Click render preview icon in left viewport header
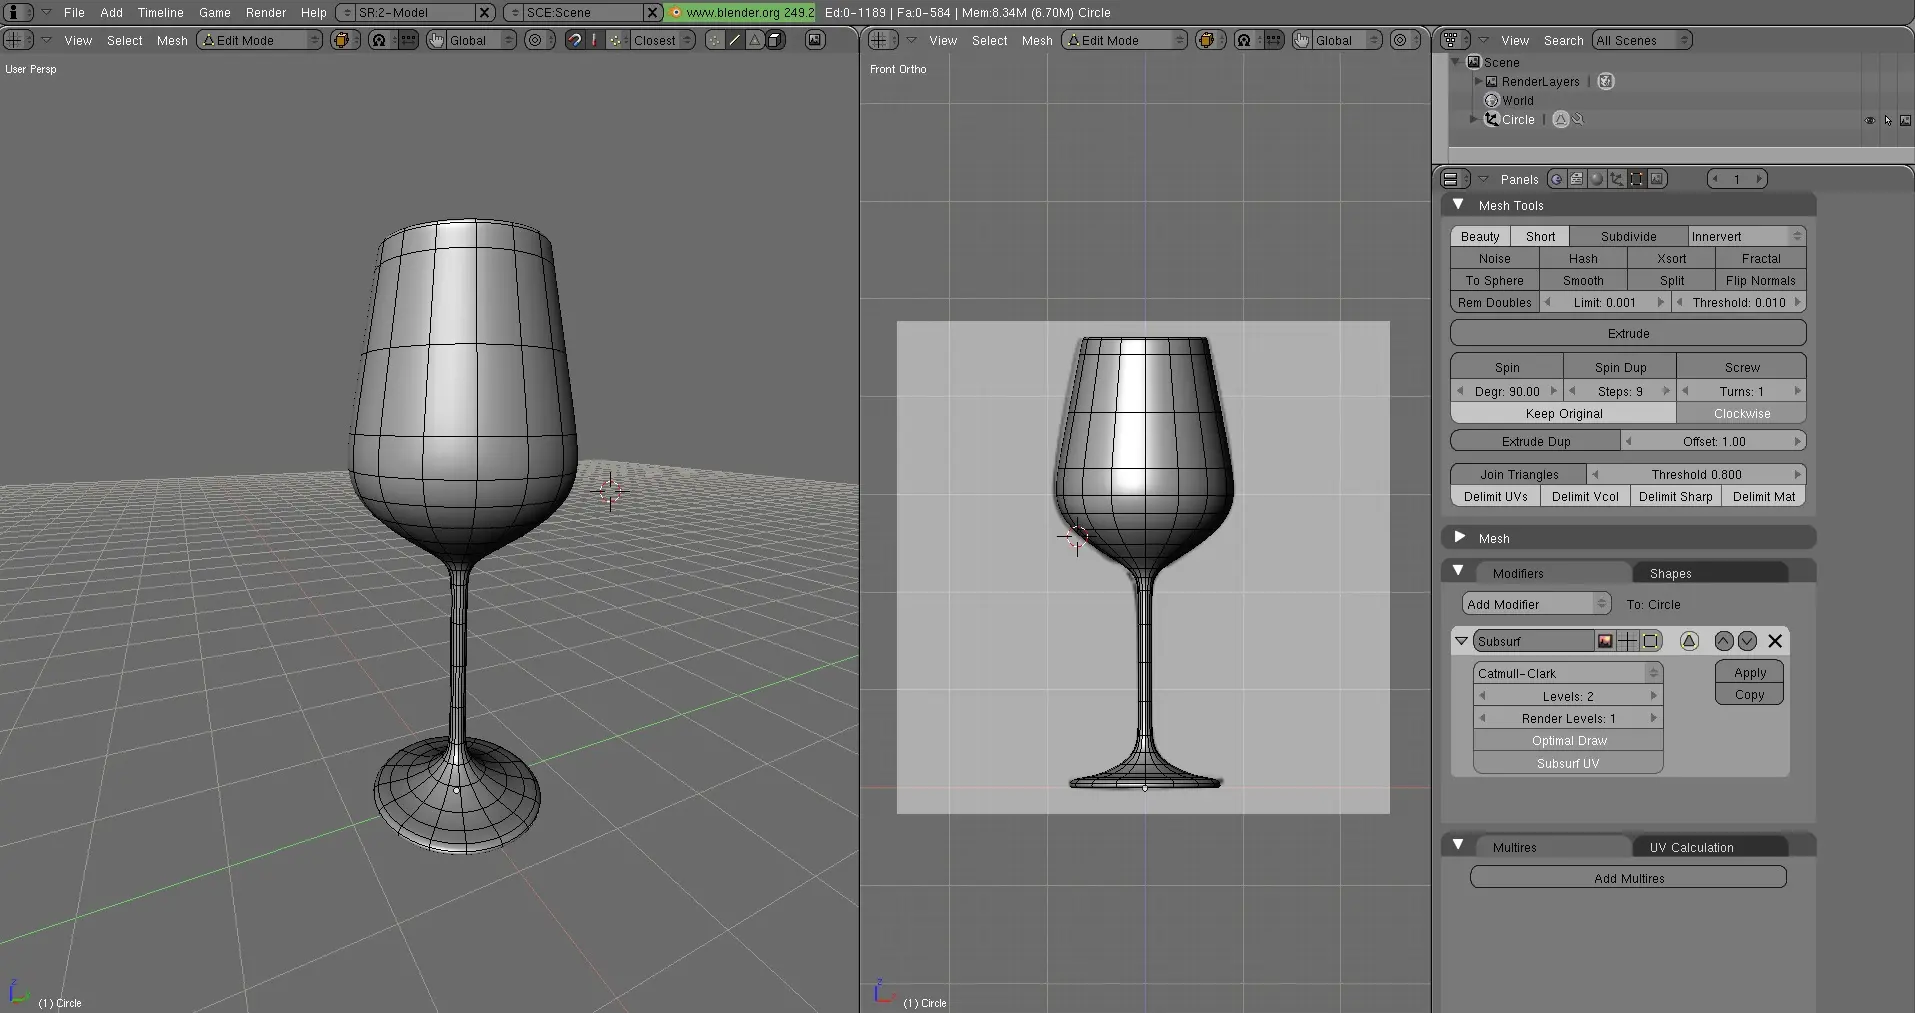Viewport: 1915px width, 1013px height. 816,40
